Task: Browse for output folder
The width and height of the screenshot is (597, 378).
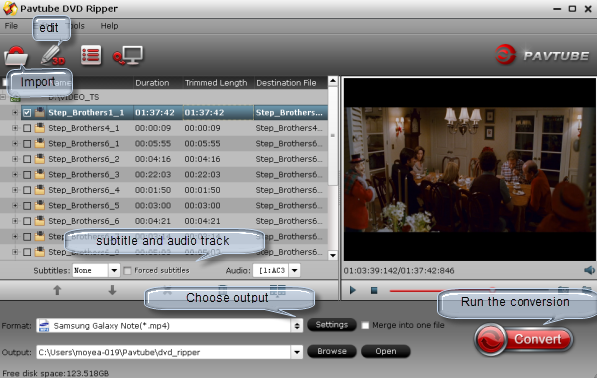Action: coord(332,351)
